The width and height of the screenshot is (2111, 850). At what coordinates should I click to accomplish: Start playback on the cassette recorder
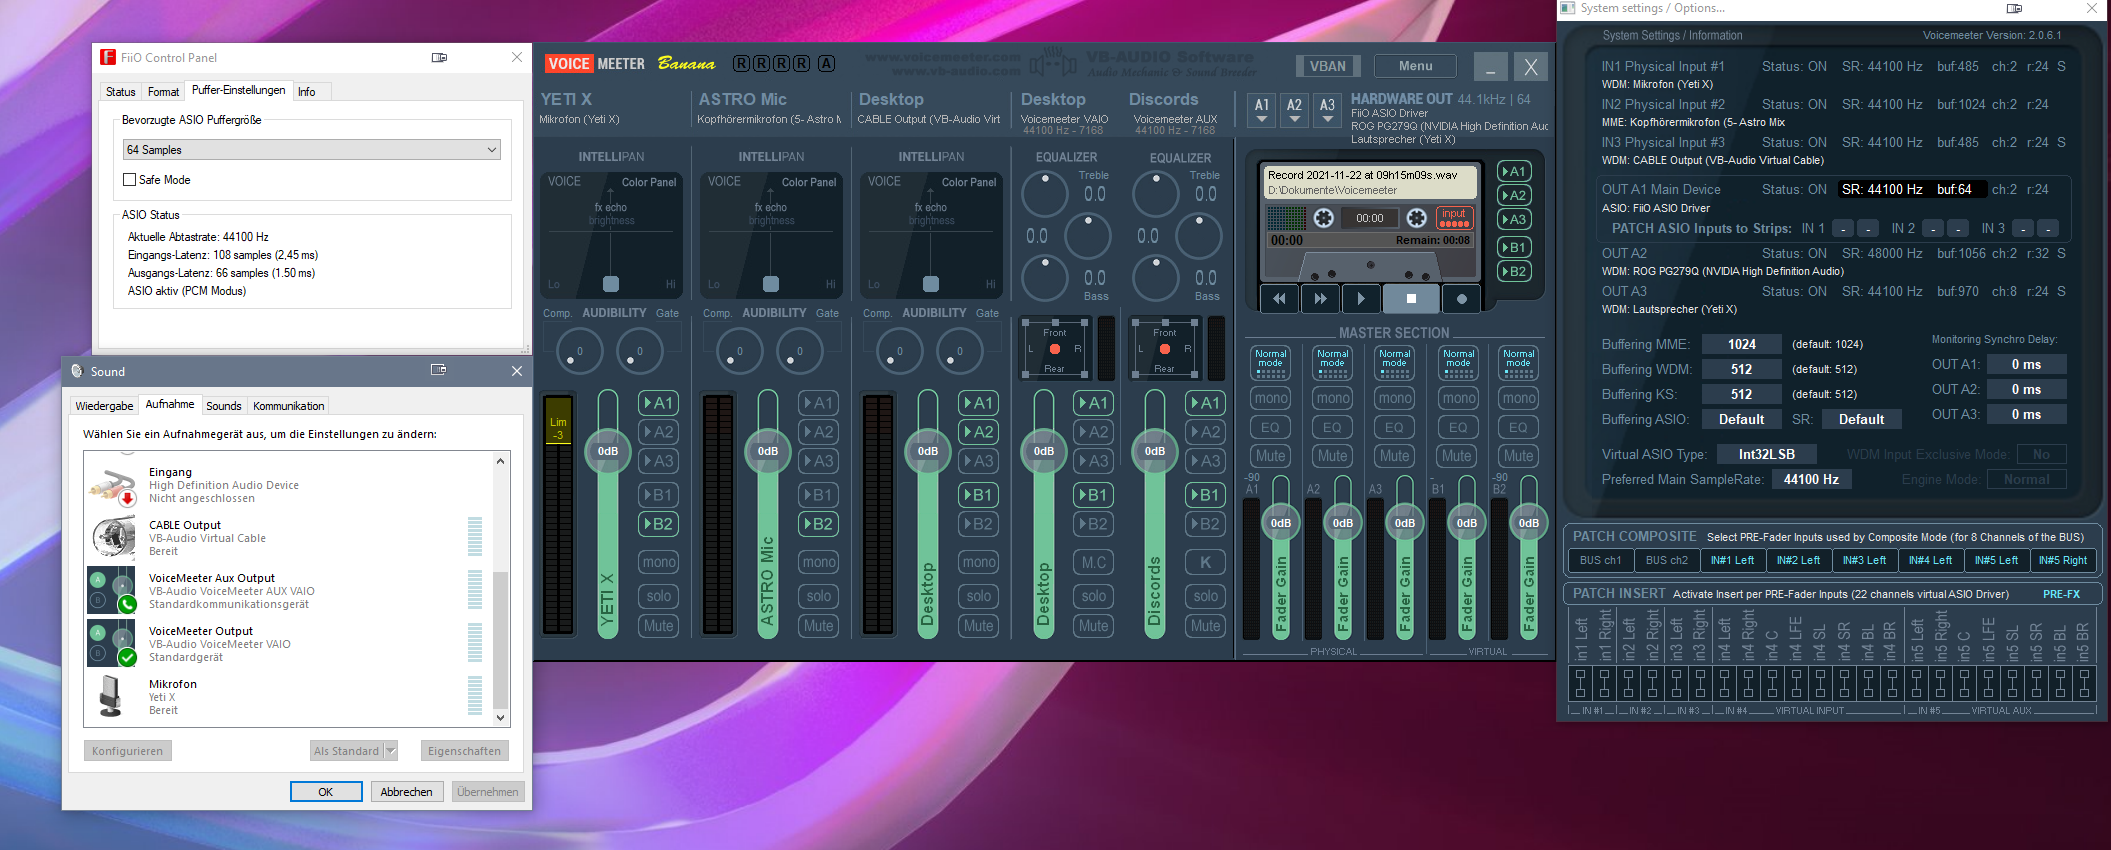tap(1361, 298)
